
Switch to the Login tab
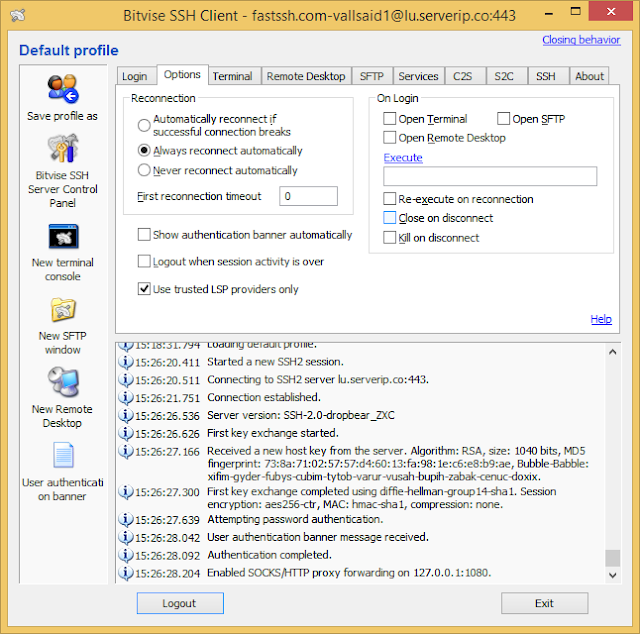135,76
